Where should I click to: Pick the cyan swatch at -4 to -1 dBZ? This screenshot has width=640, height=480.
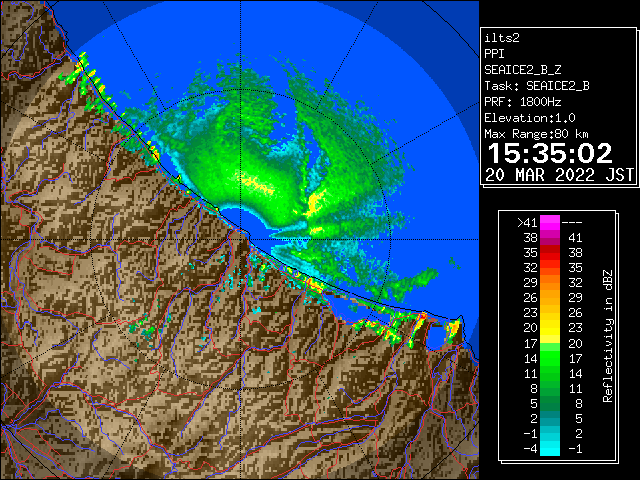(550, 449)
